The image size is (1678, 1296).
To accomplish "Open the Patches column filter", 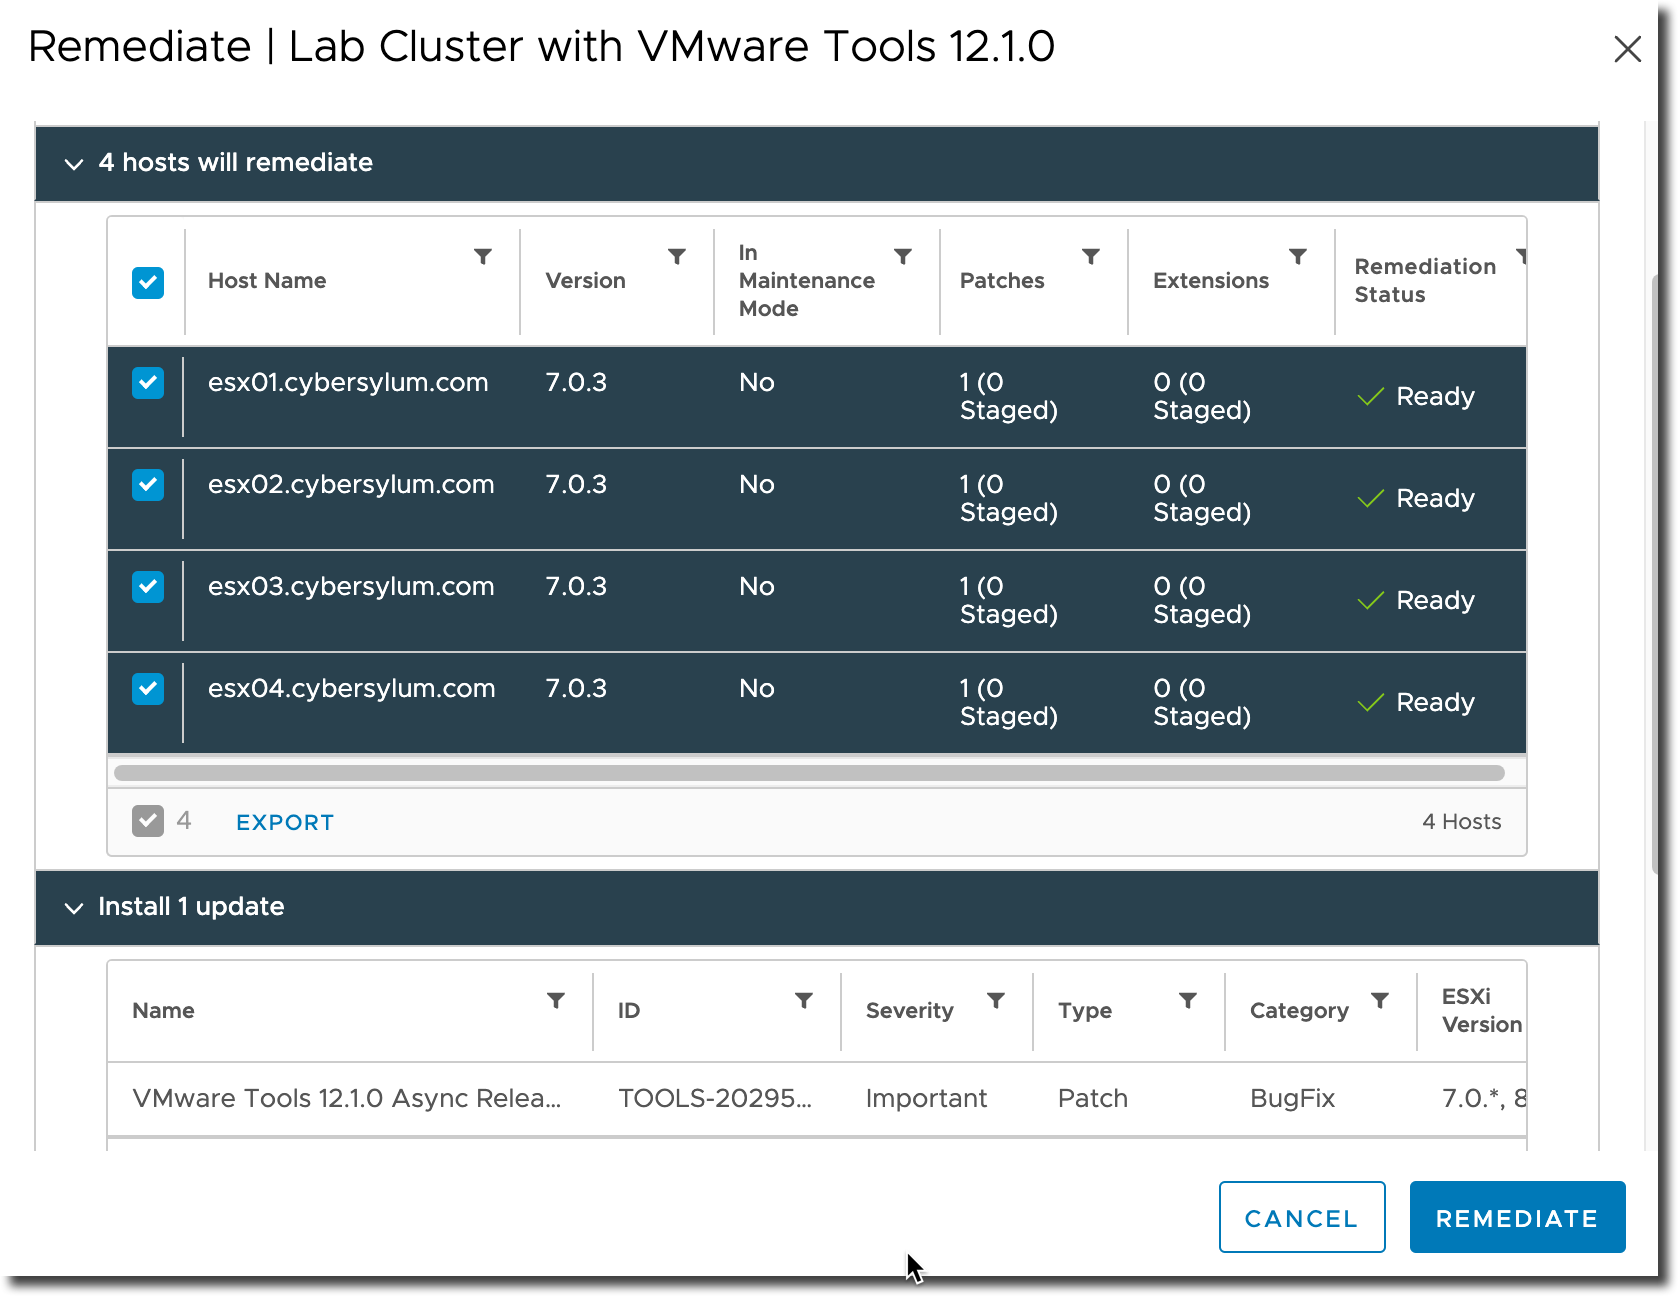I will [1091, 257].
